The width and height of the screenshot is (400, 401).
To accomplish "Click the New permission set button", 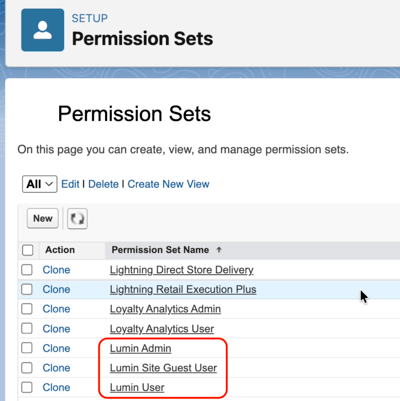I will pyautogui.click(x=43, y=219).
